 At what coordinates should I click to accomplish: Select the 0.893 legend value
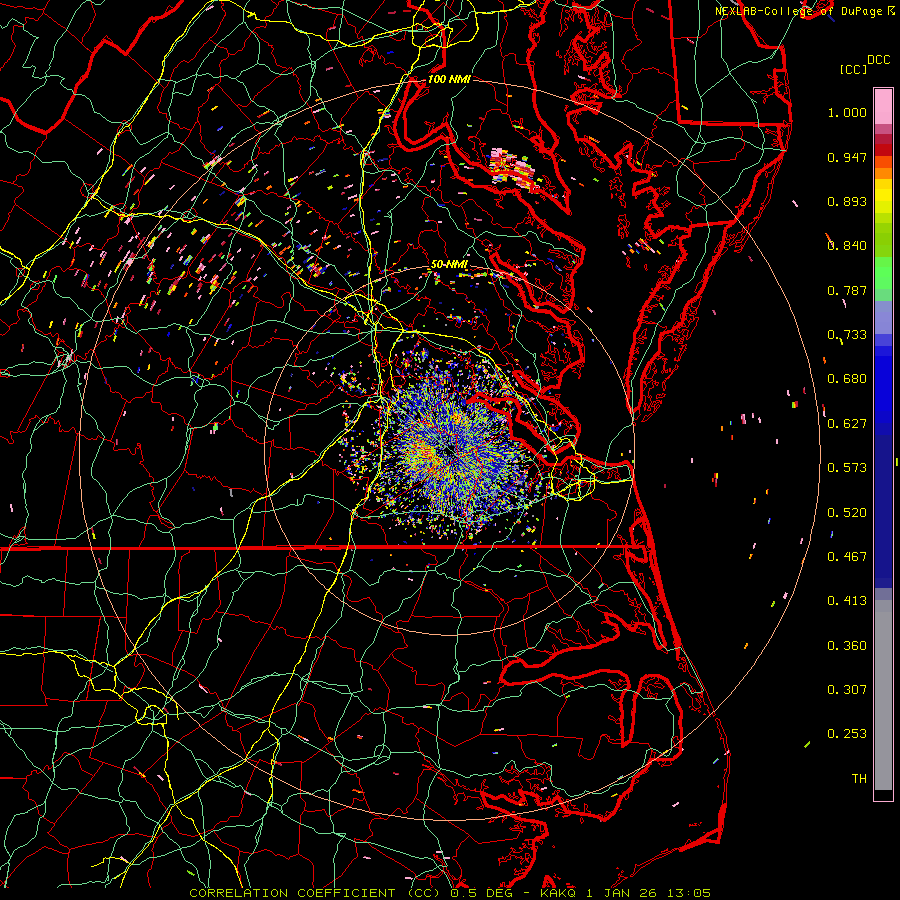[847, 201]
